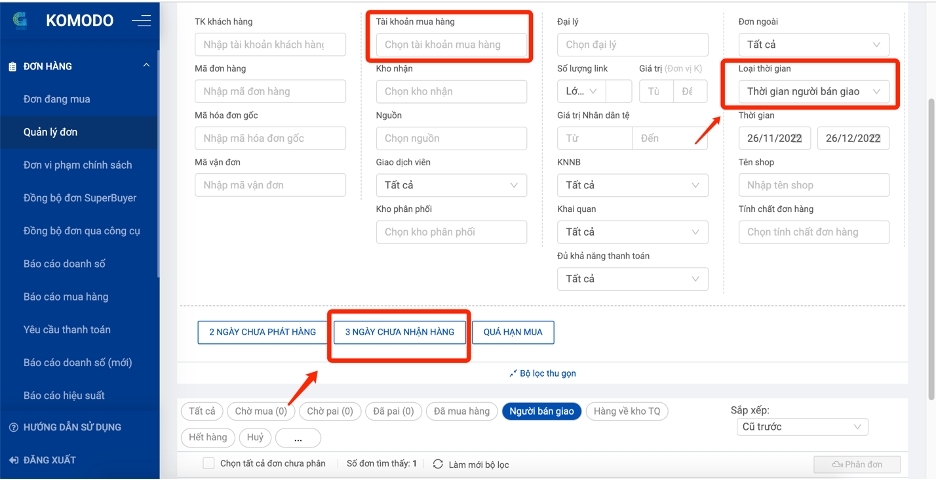Screen dimensions: 936x480
Task: Click the logout icon beside ĐĂNG XUẤT
Action: pos(13,460)
